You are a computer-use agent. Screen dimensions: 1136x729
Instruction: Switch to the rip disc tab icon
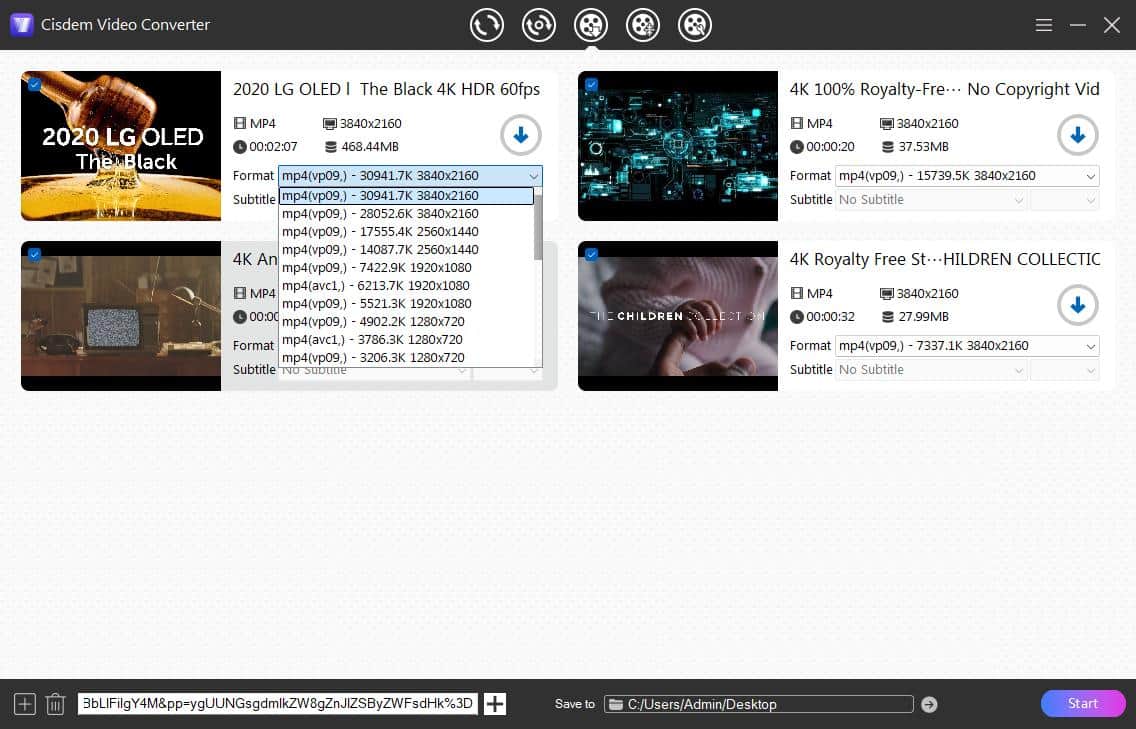tap(539, 25)
